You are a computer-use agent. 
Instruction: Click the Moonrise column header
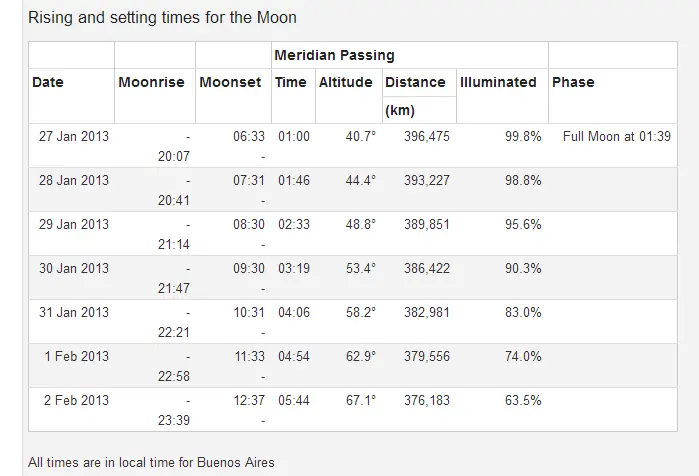coord(152,82)
